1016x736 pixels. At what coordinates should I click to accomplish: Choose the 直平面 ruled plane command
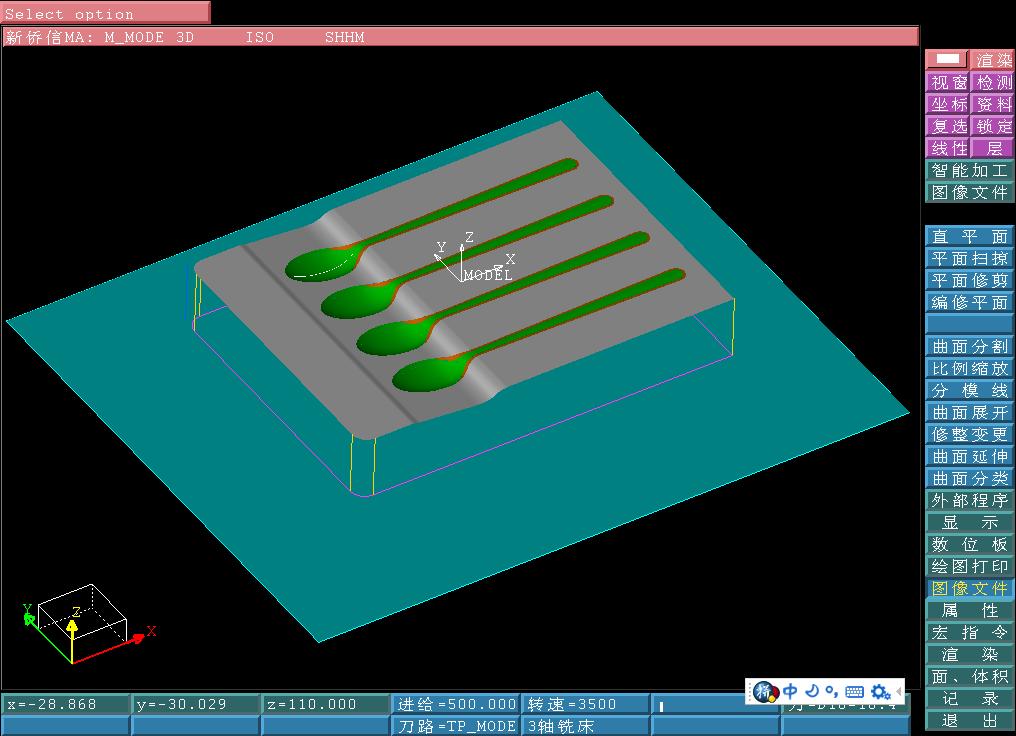tap(969, 236)
